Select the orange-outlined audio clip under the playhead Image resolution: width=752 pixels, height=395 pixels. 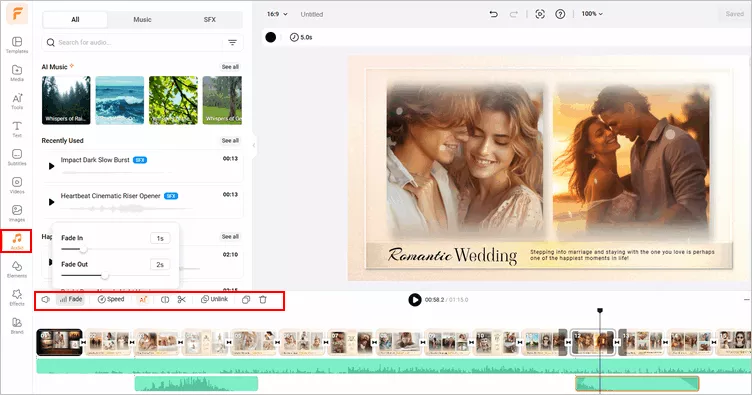click(x=637, y=383)
